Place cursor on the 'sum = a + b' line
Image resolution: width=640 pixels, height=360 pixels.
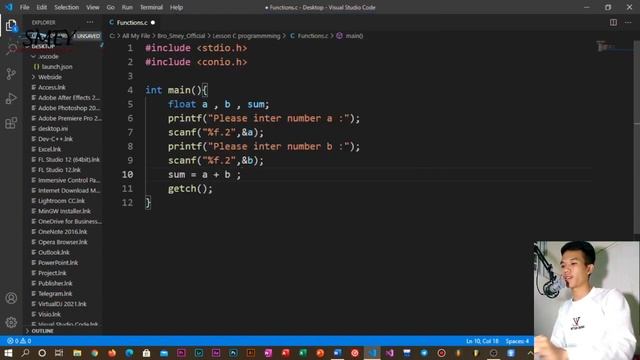[204, 175]
